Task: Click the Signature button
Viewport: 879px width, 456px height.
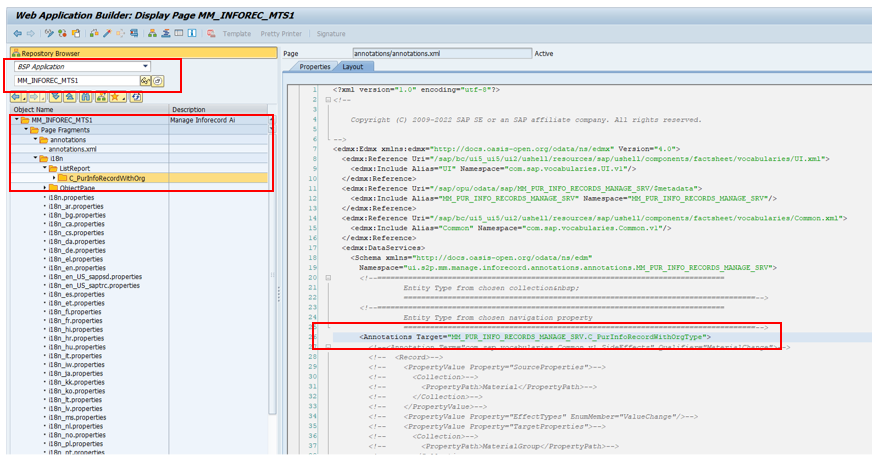Action: coord(331,34)
